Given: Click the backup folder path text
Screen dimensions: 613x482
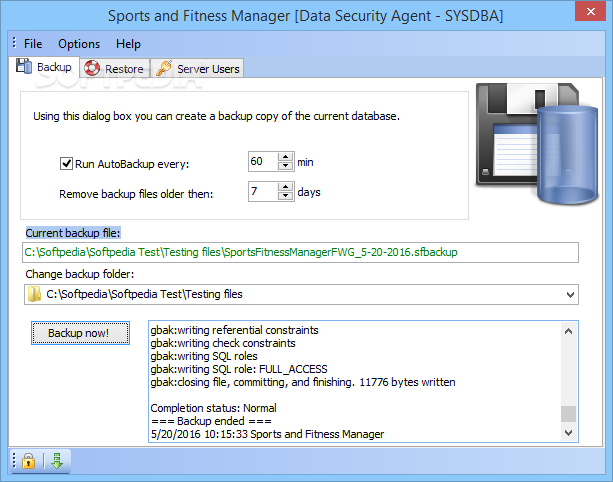Looking at the screenshot, I should [x=144, y=294].
